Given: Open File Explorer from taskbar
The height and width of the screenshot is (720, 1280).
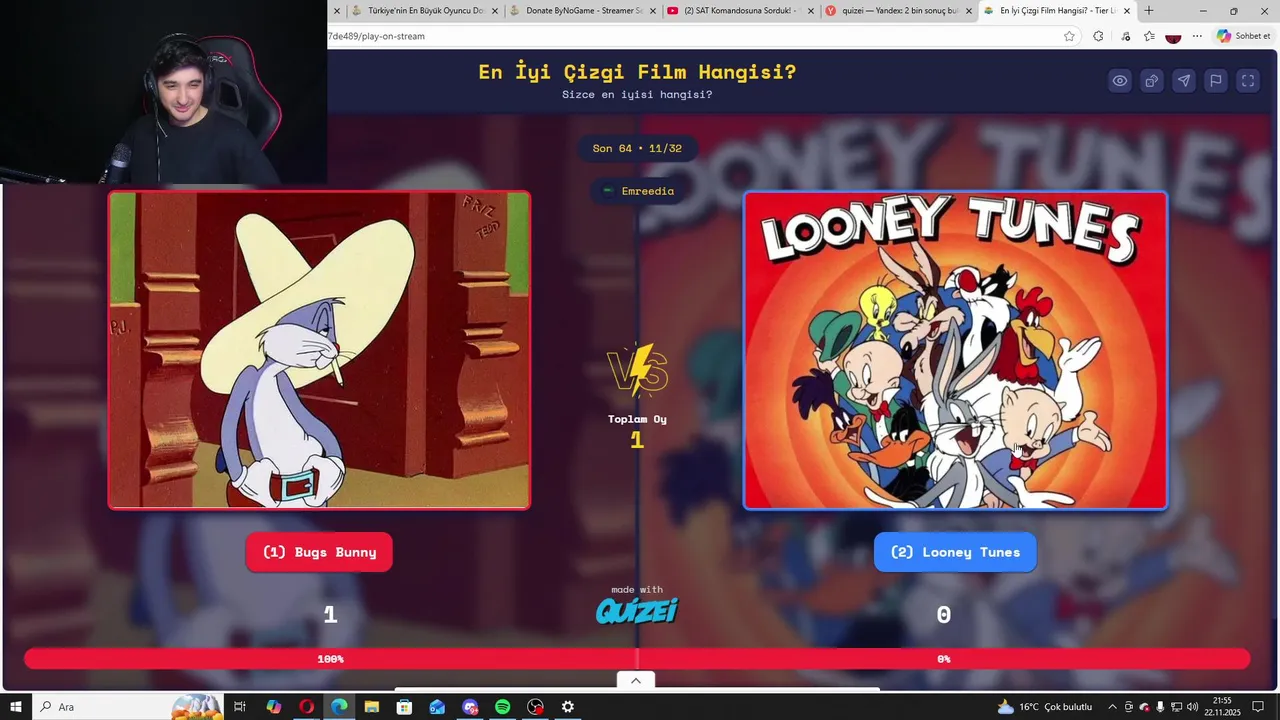Looking at the screenshot, I should [371, 707].
